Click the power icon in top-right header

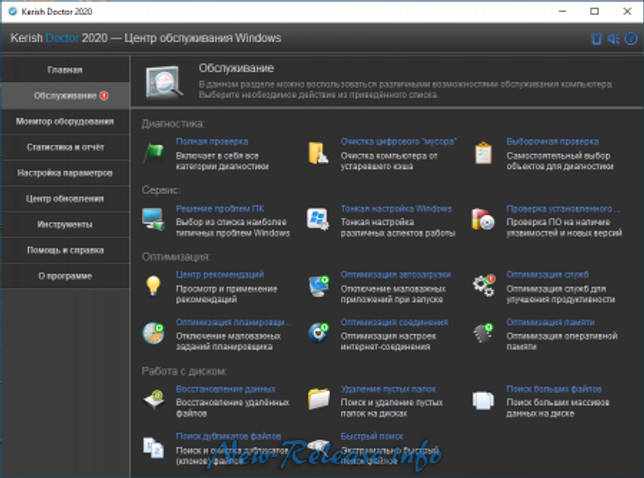[x=631, y=39]
